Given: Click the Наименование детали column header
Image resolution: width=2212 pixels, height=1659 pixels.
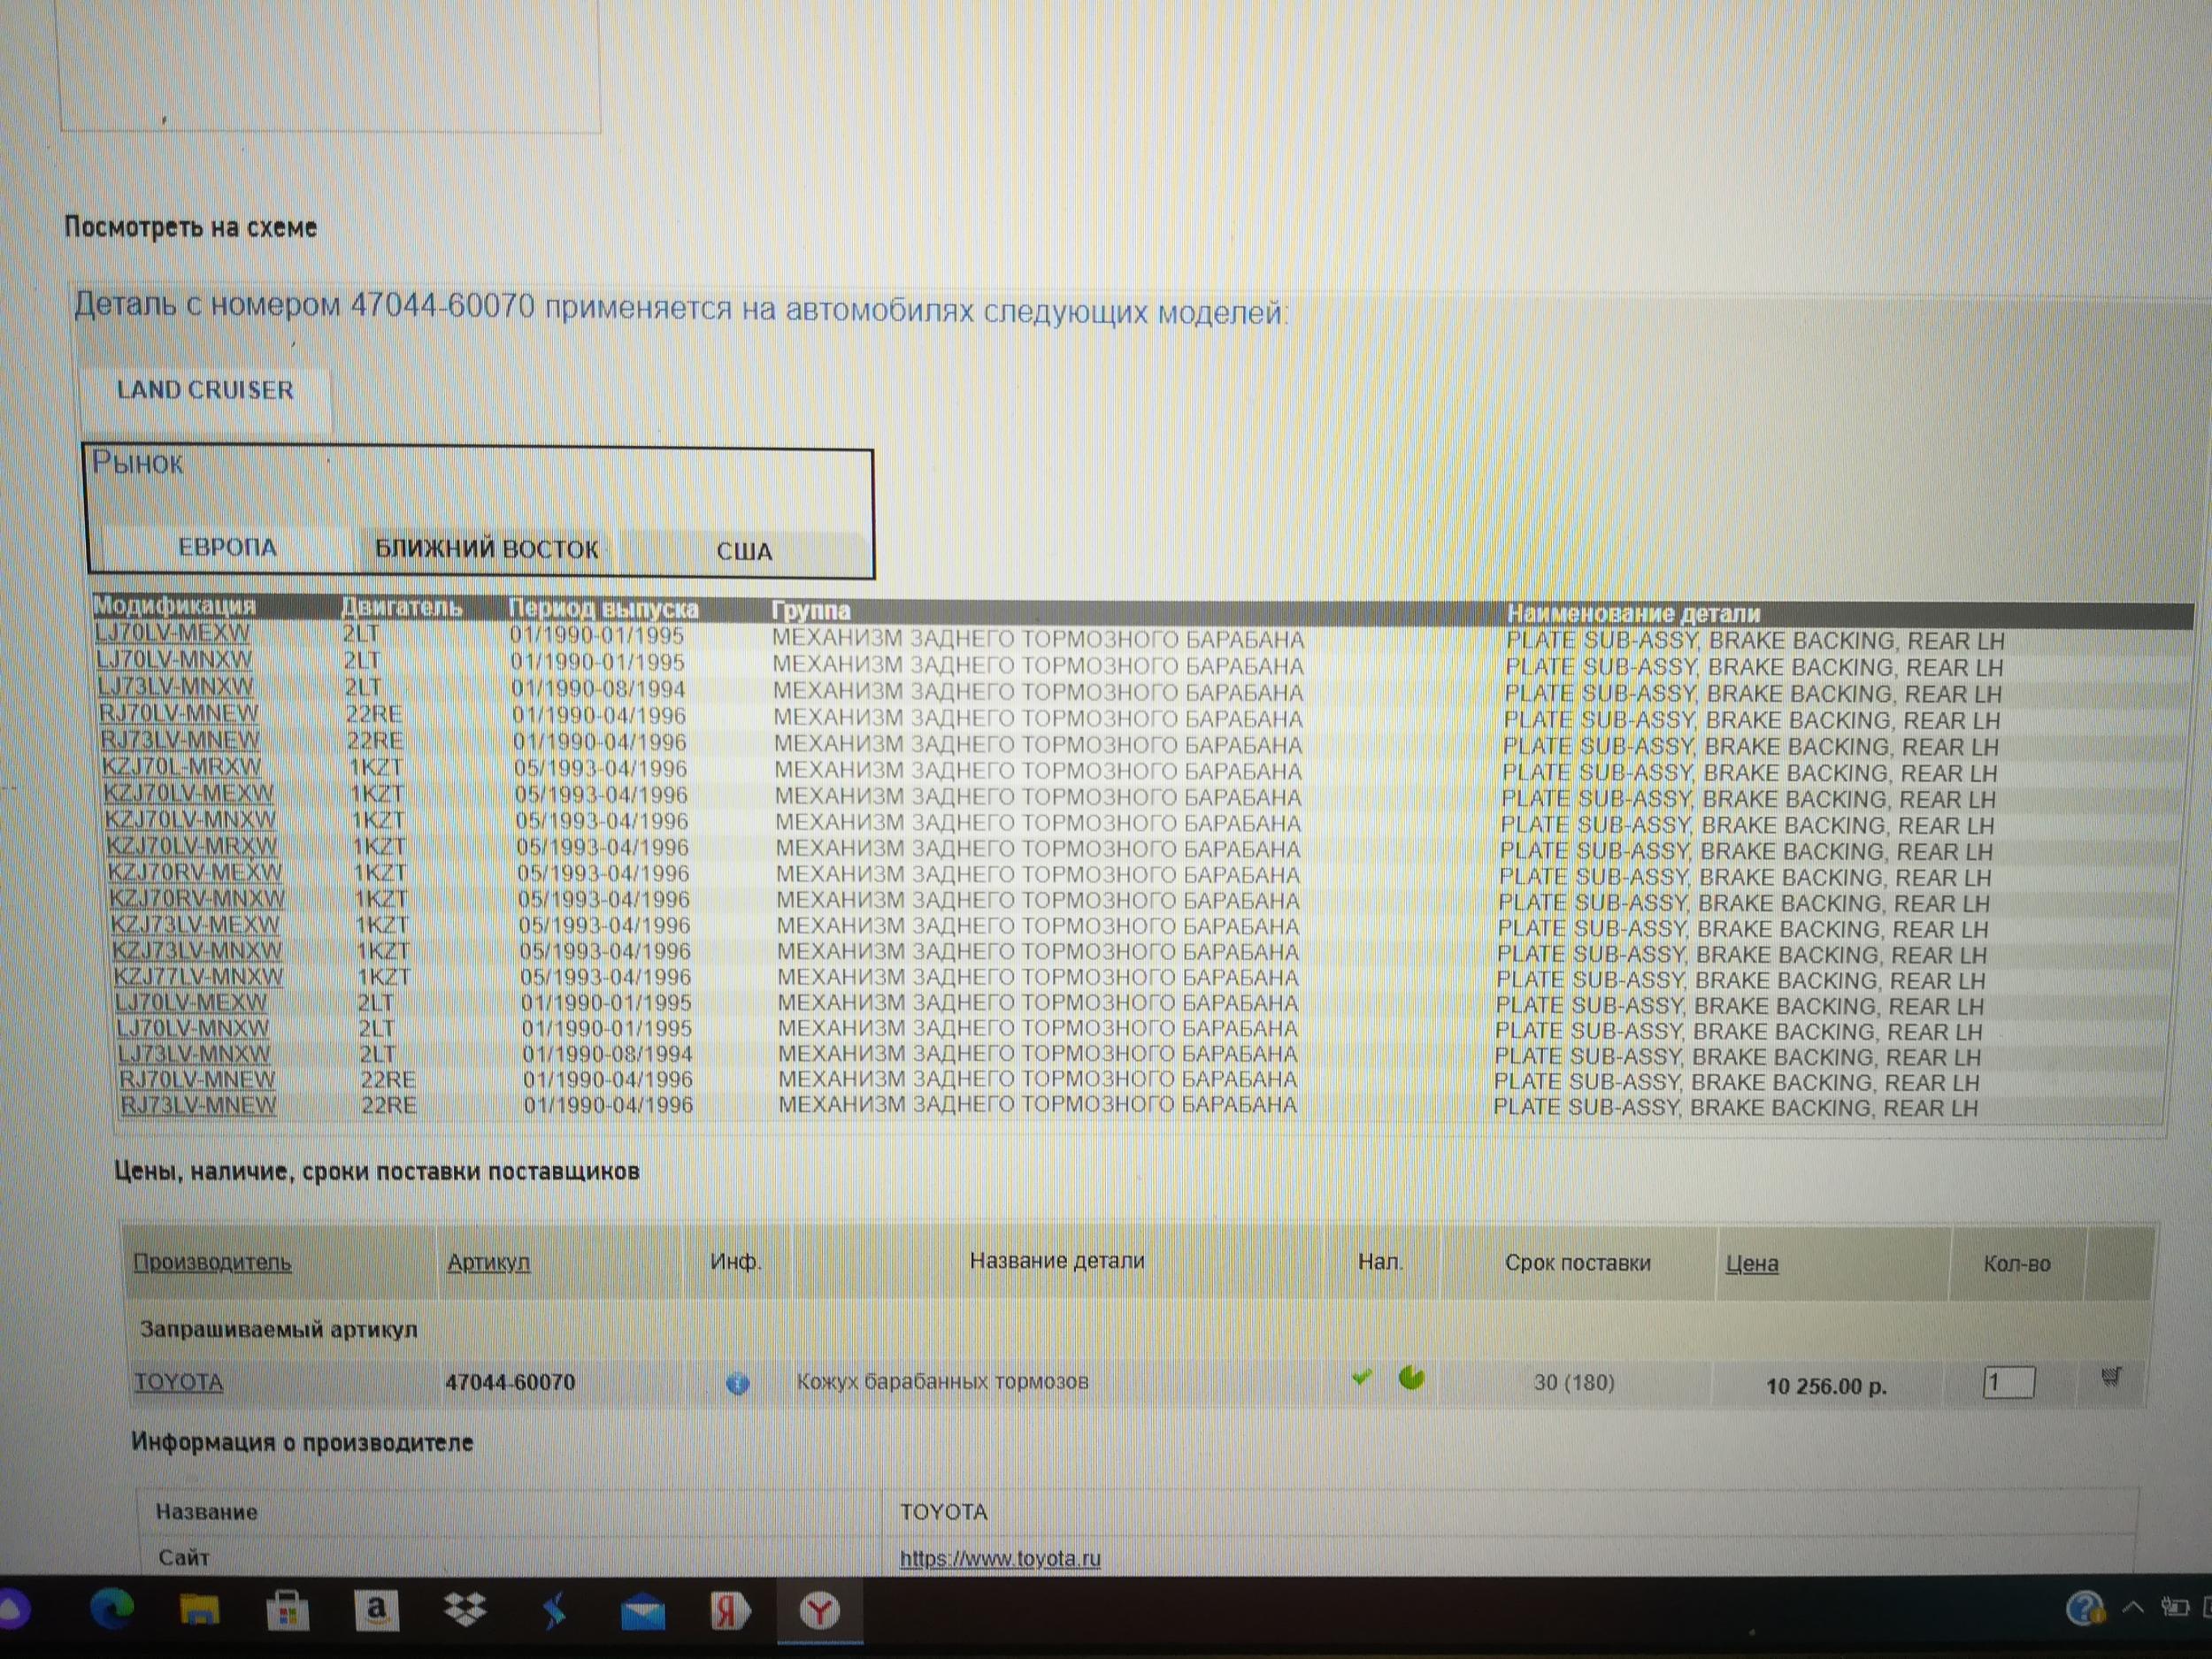Looking at the screenshot, I should [1633, 614].
